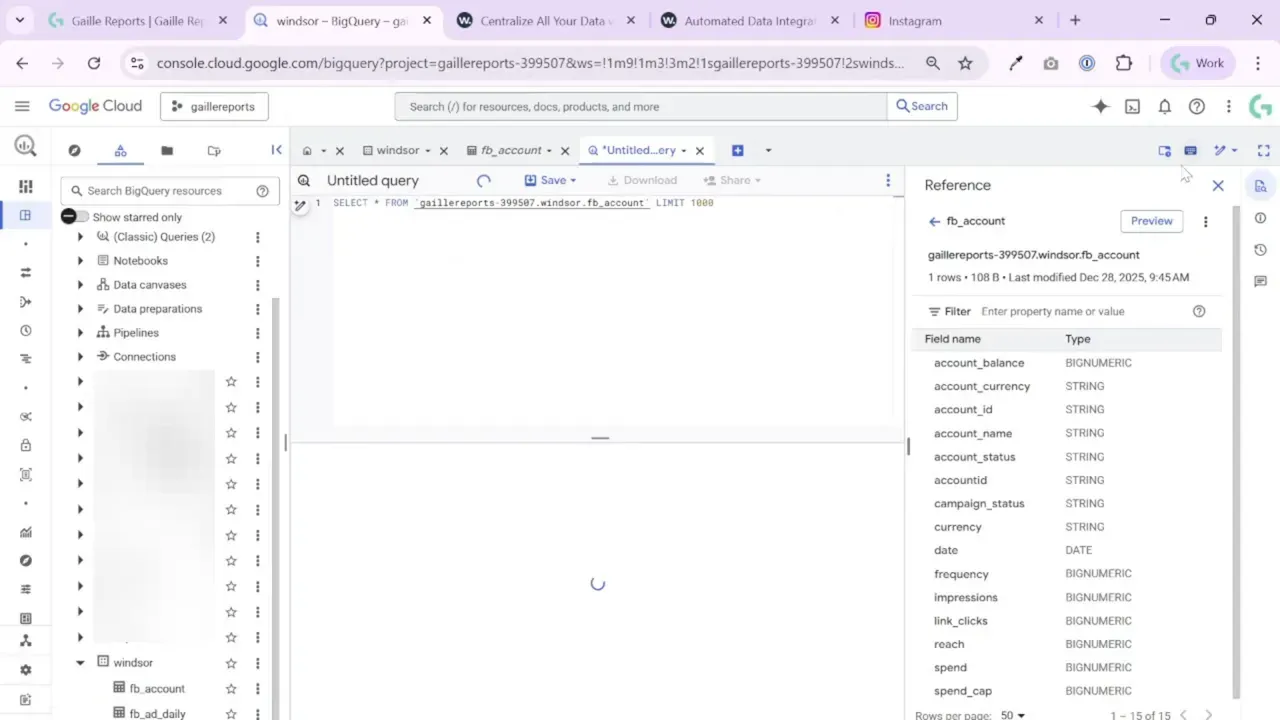1280x720 pixels.
Task: Switch to the windsor tab
Action: (397, 150)
